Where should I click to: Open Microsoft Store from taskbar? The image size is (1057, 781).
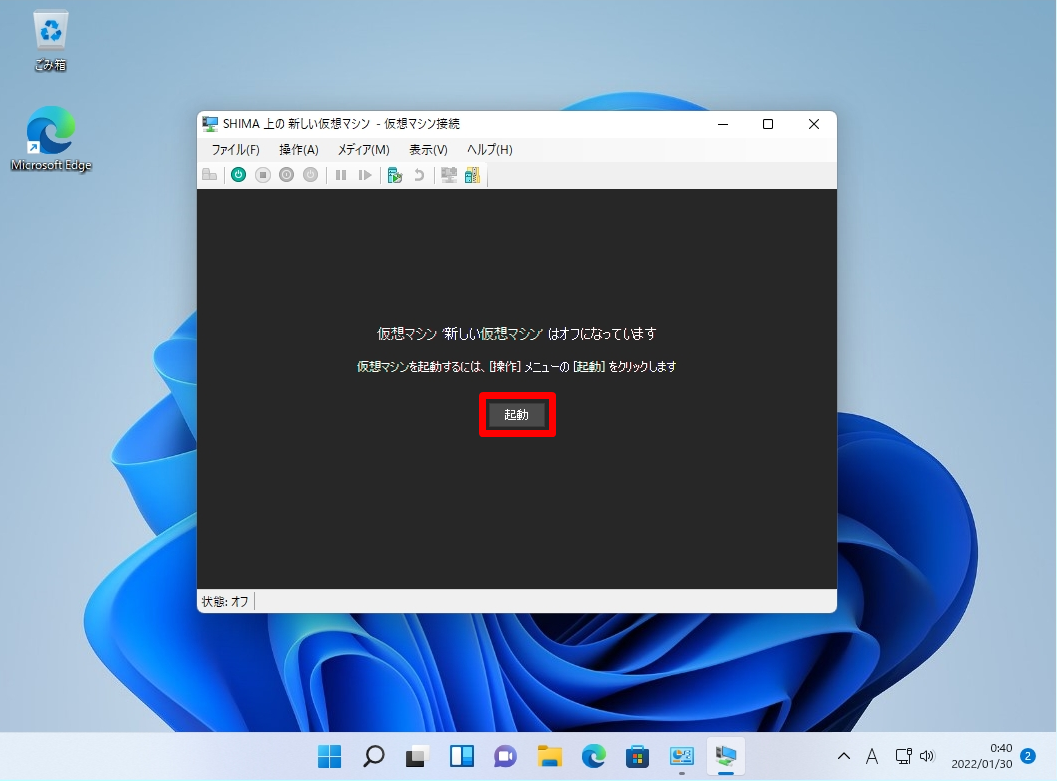tap(638, 756)
